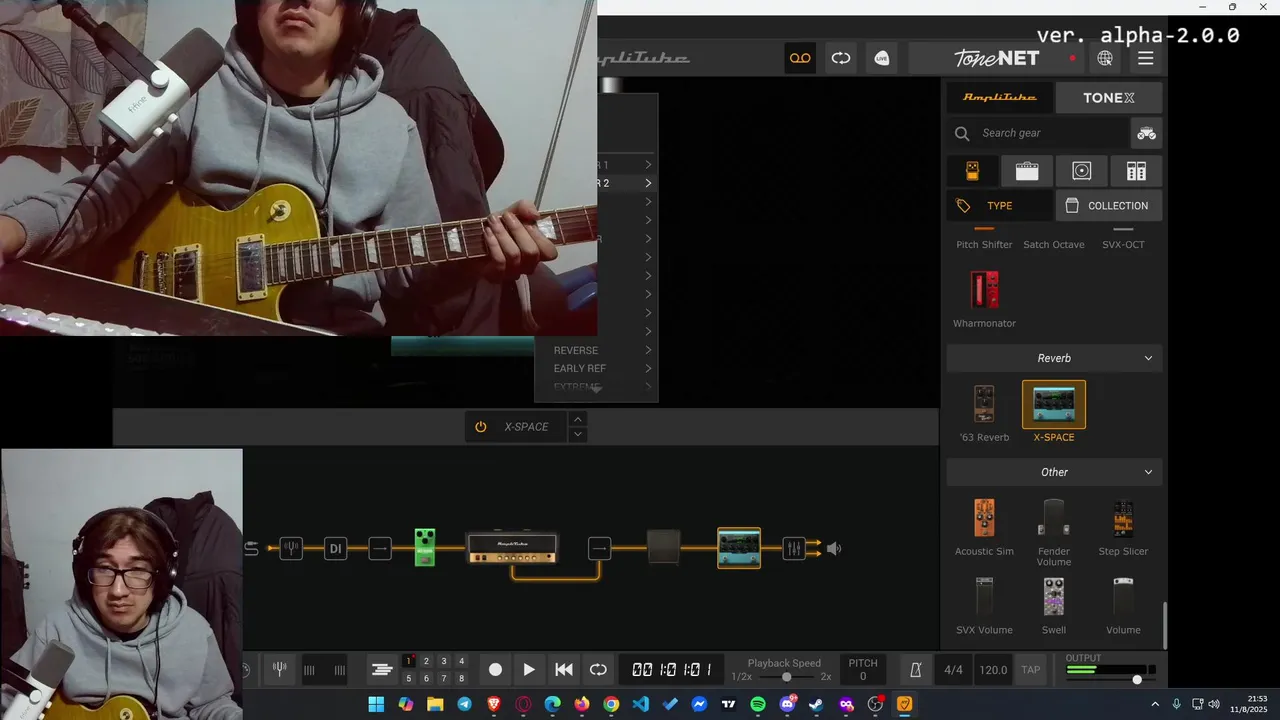This screenshot has height=720, width=1280.
Task: Click the custom shop icon beside search
Action: pyautogui.click(x=1146, y=133)
